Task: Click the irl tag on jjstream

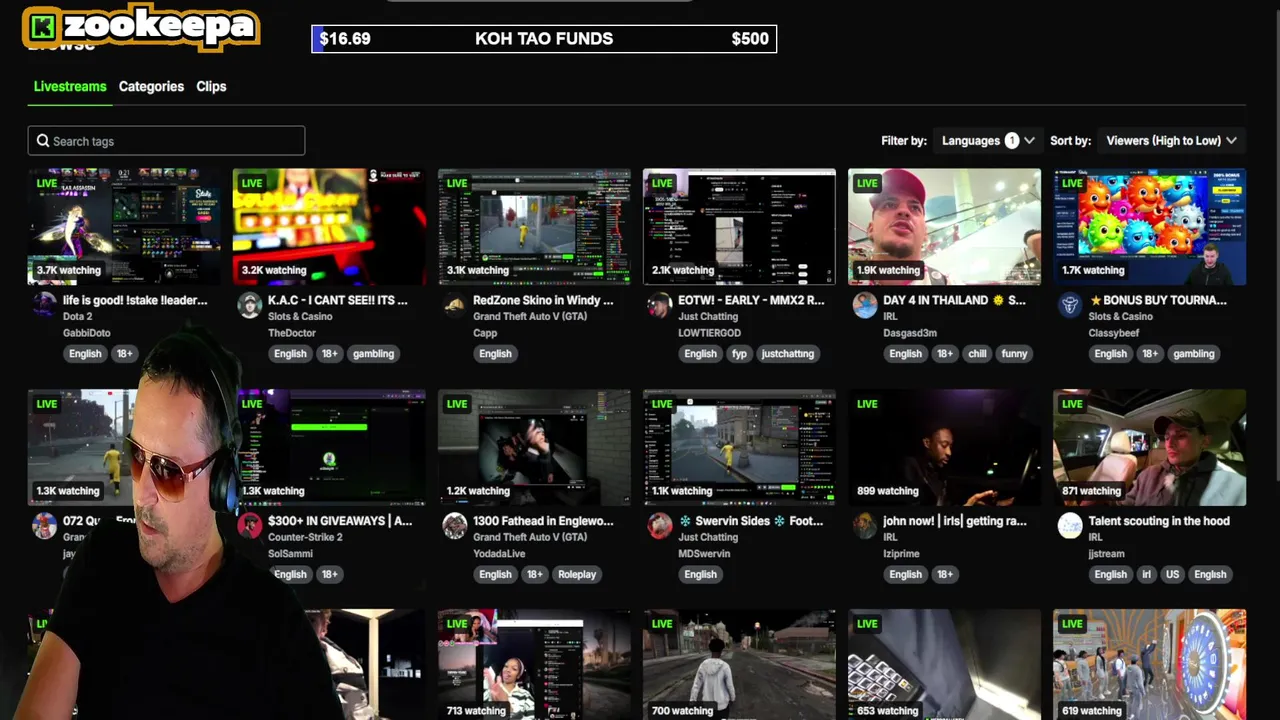Action: 1147,575
